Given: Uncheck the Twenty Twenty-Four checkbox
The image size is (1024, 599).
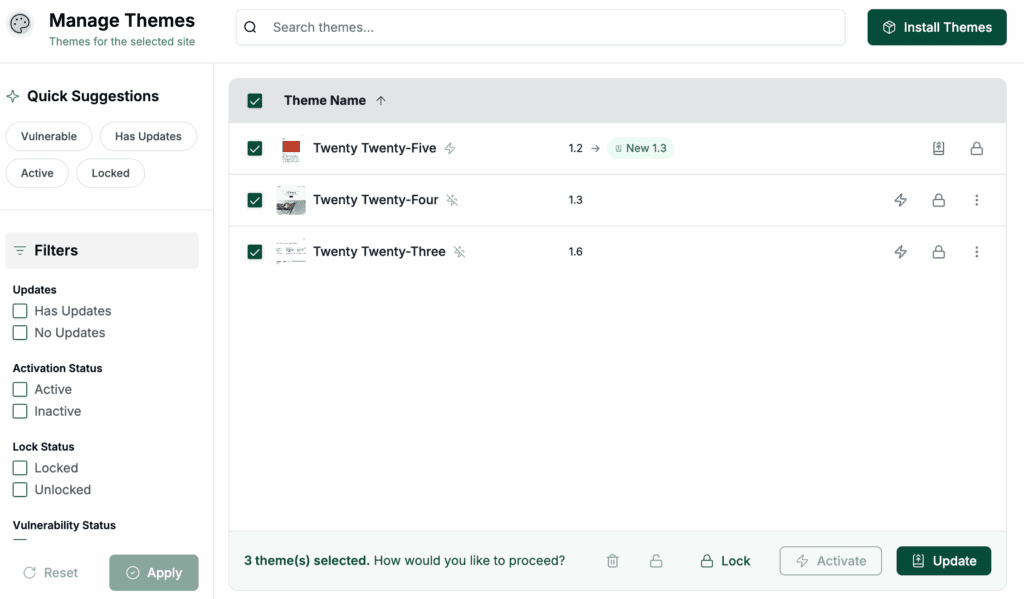Looking at the screenshot, I should (x=255, y=200).
